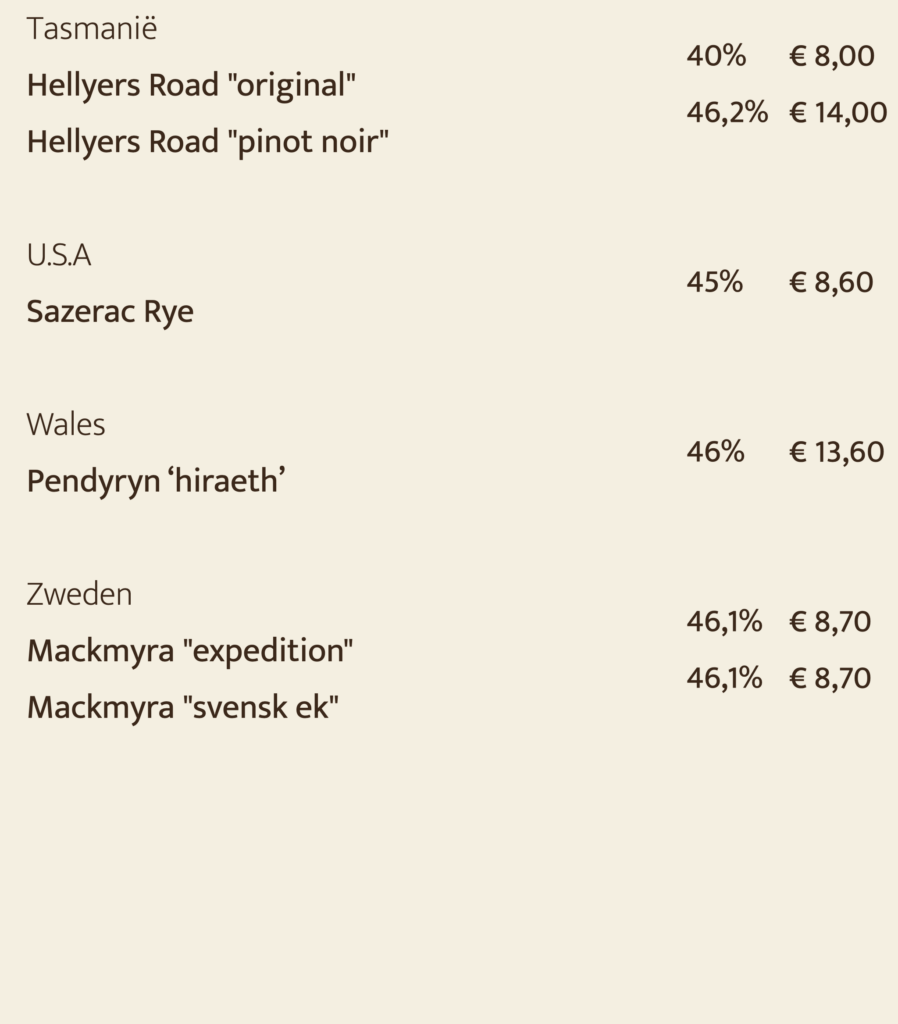Click the 46% alcohol value
Image resolution: width=898 pixels, height=1024 pixels.
click(x=715, y=453)
